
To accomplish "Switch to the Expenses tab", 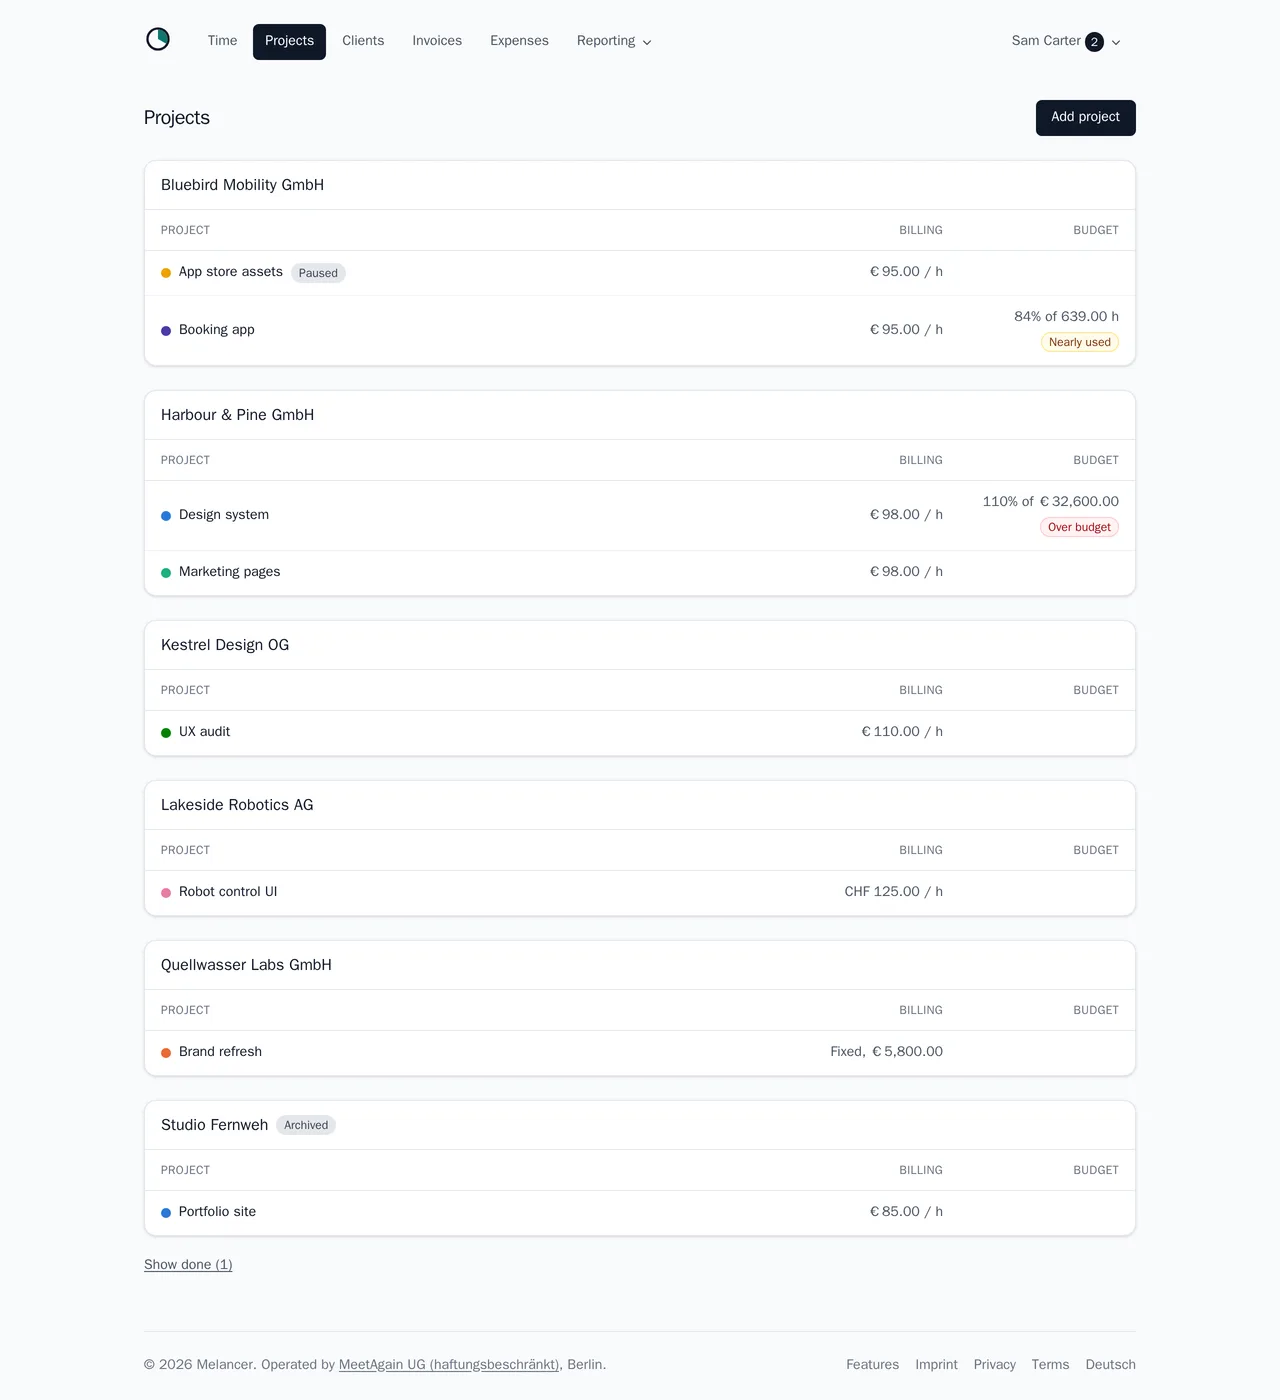I will [519, 41].
